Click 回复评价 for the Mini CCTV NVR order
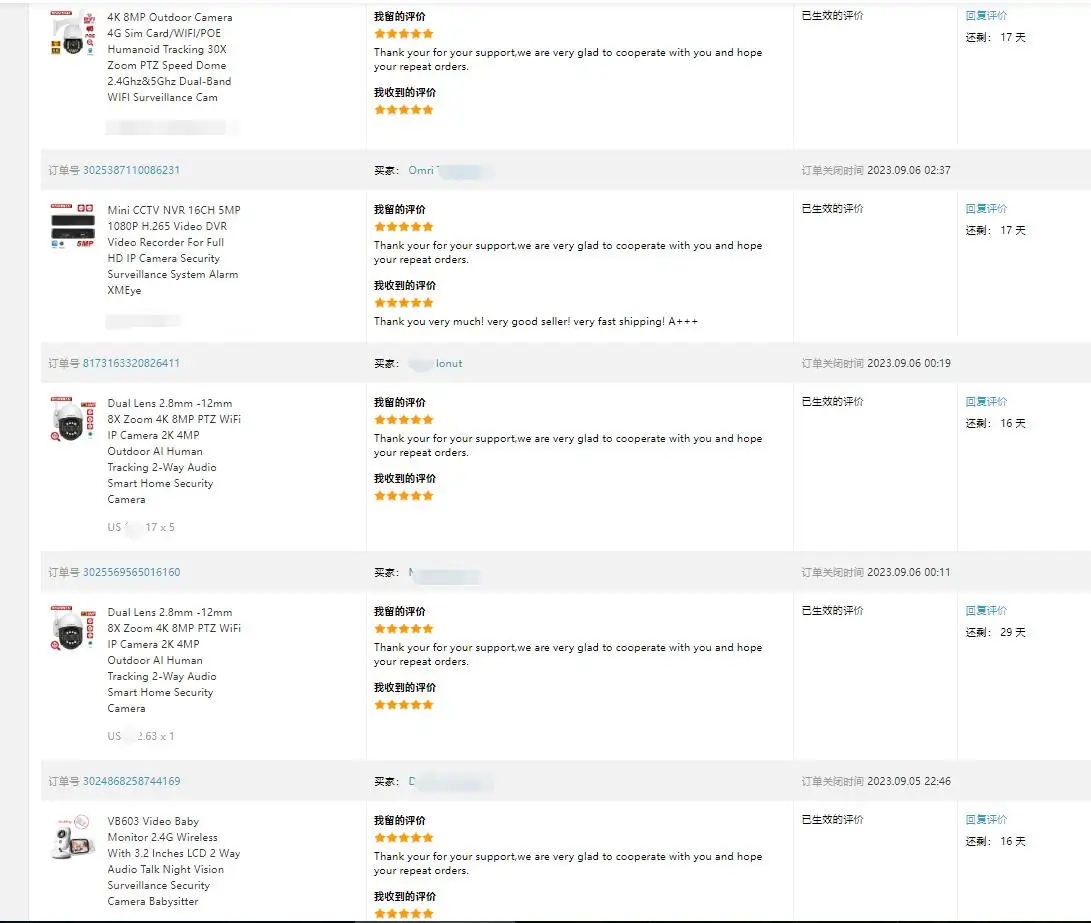Screen dimensions: 1091x923 (x=986, y=209)
